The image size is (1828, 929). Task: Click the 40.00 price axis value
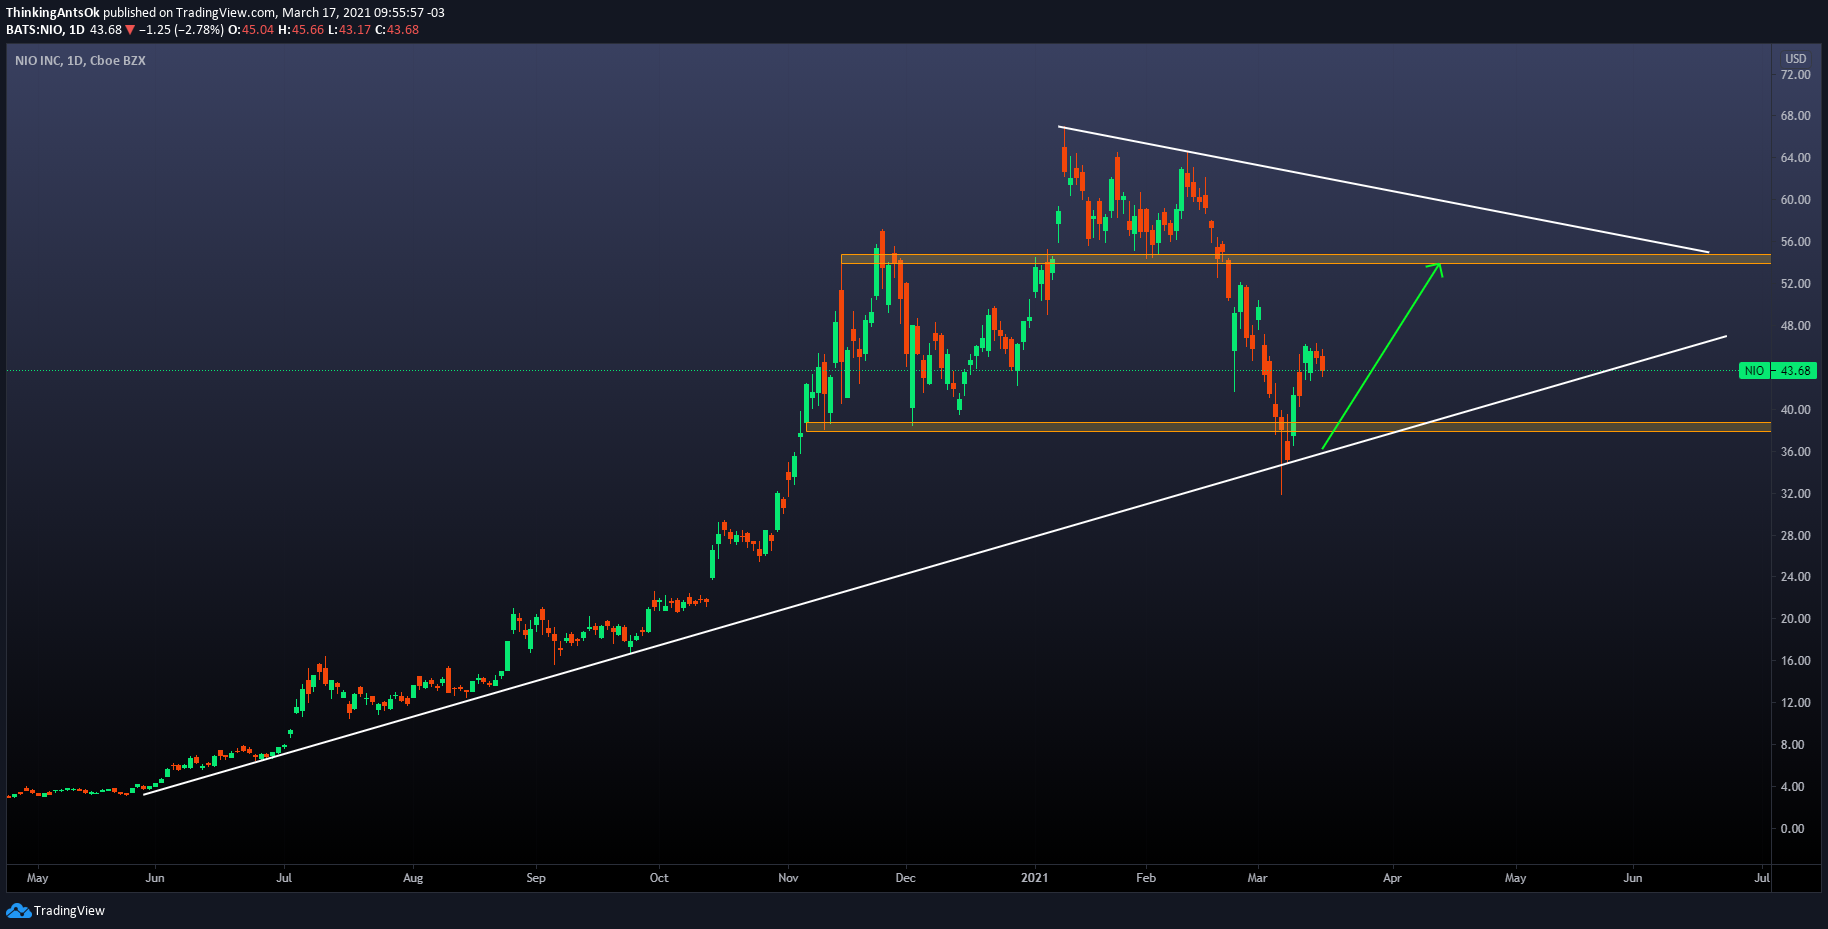point(1795,410)
